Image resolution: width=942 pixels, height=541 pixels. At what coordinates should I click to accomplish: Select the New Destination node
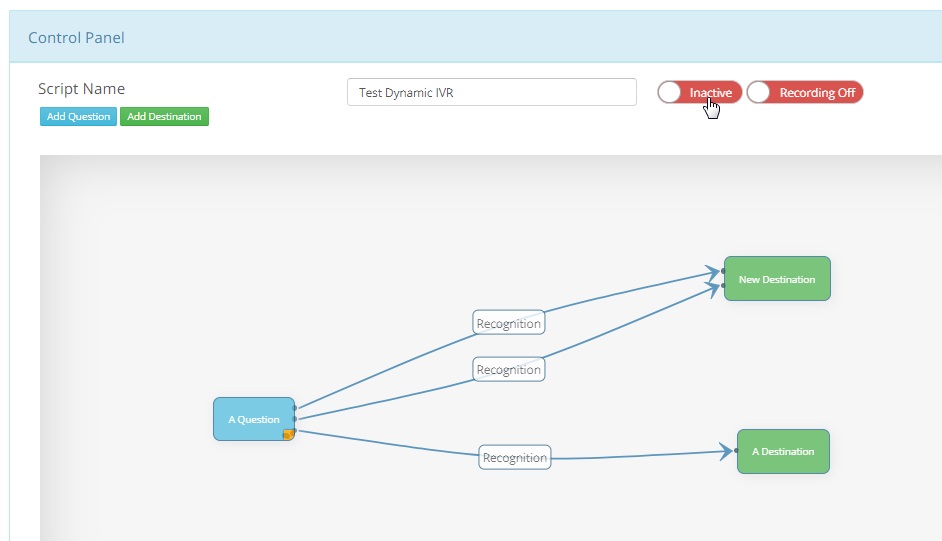pyautogui.click(x=777, y=279)
